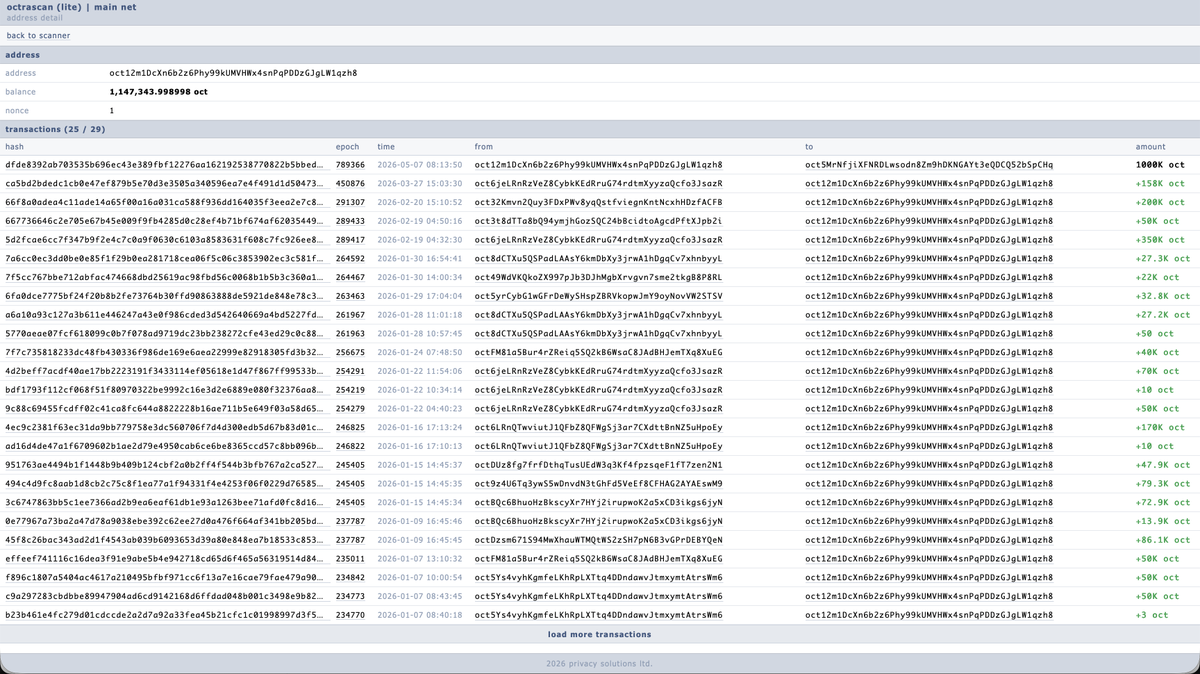The image size is (1200, 674).
Task: Open transaction hash starting 7f7c73581823
Action: coord(165,352)
